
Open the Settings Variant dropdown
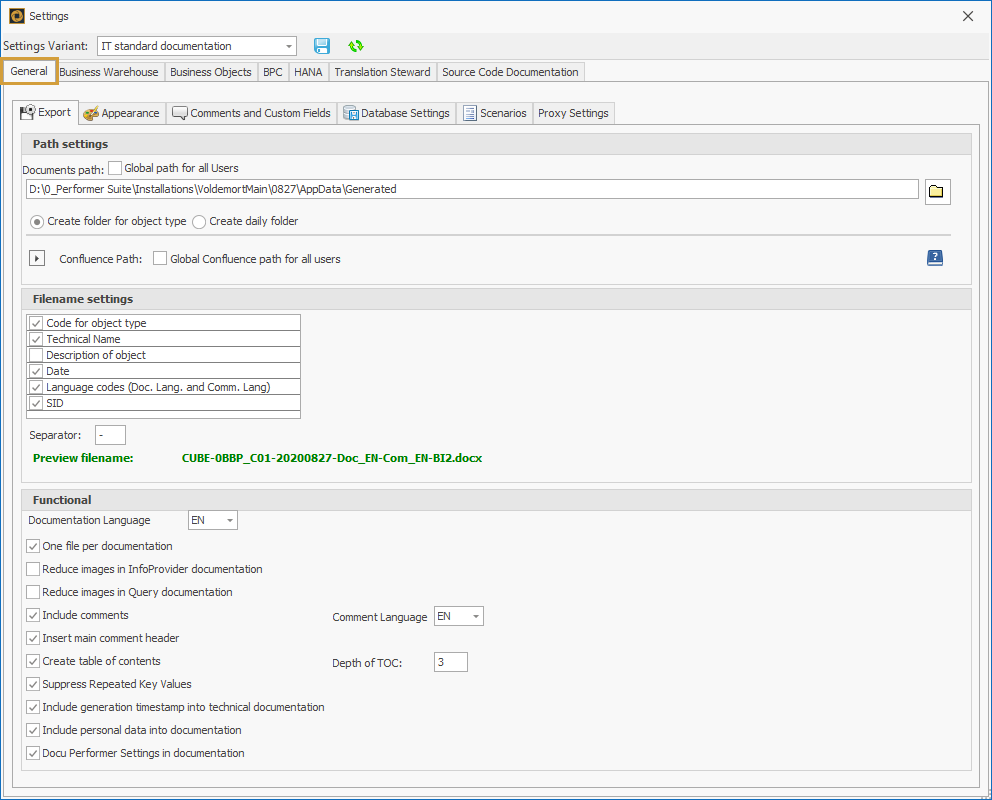click(x=289, y=46)
